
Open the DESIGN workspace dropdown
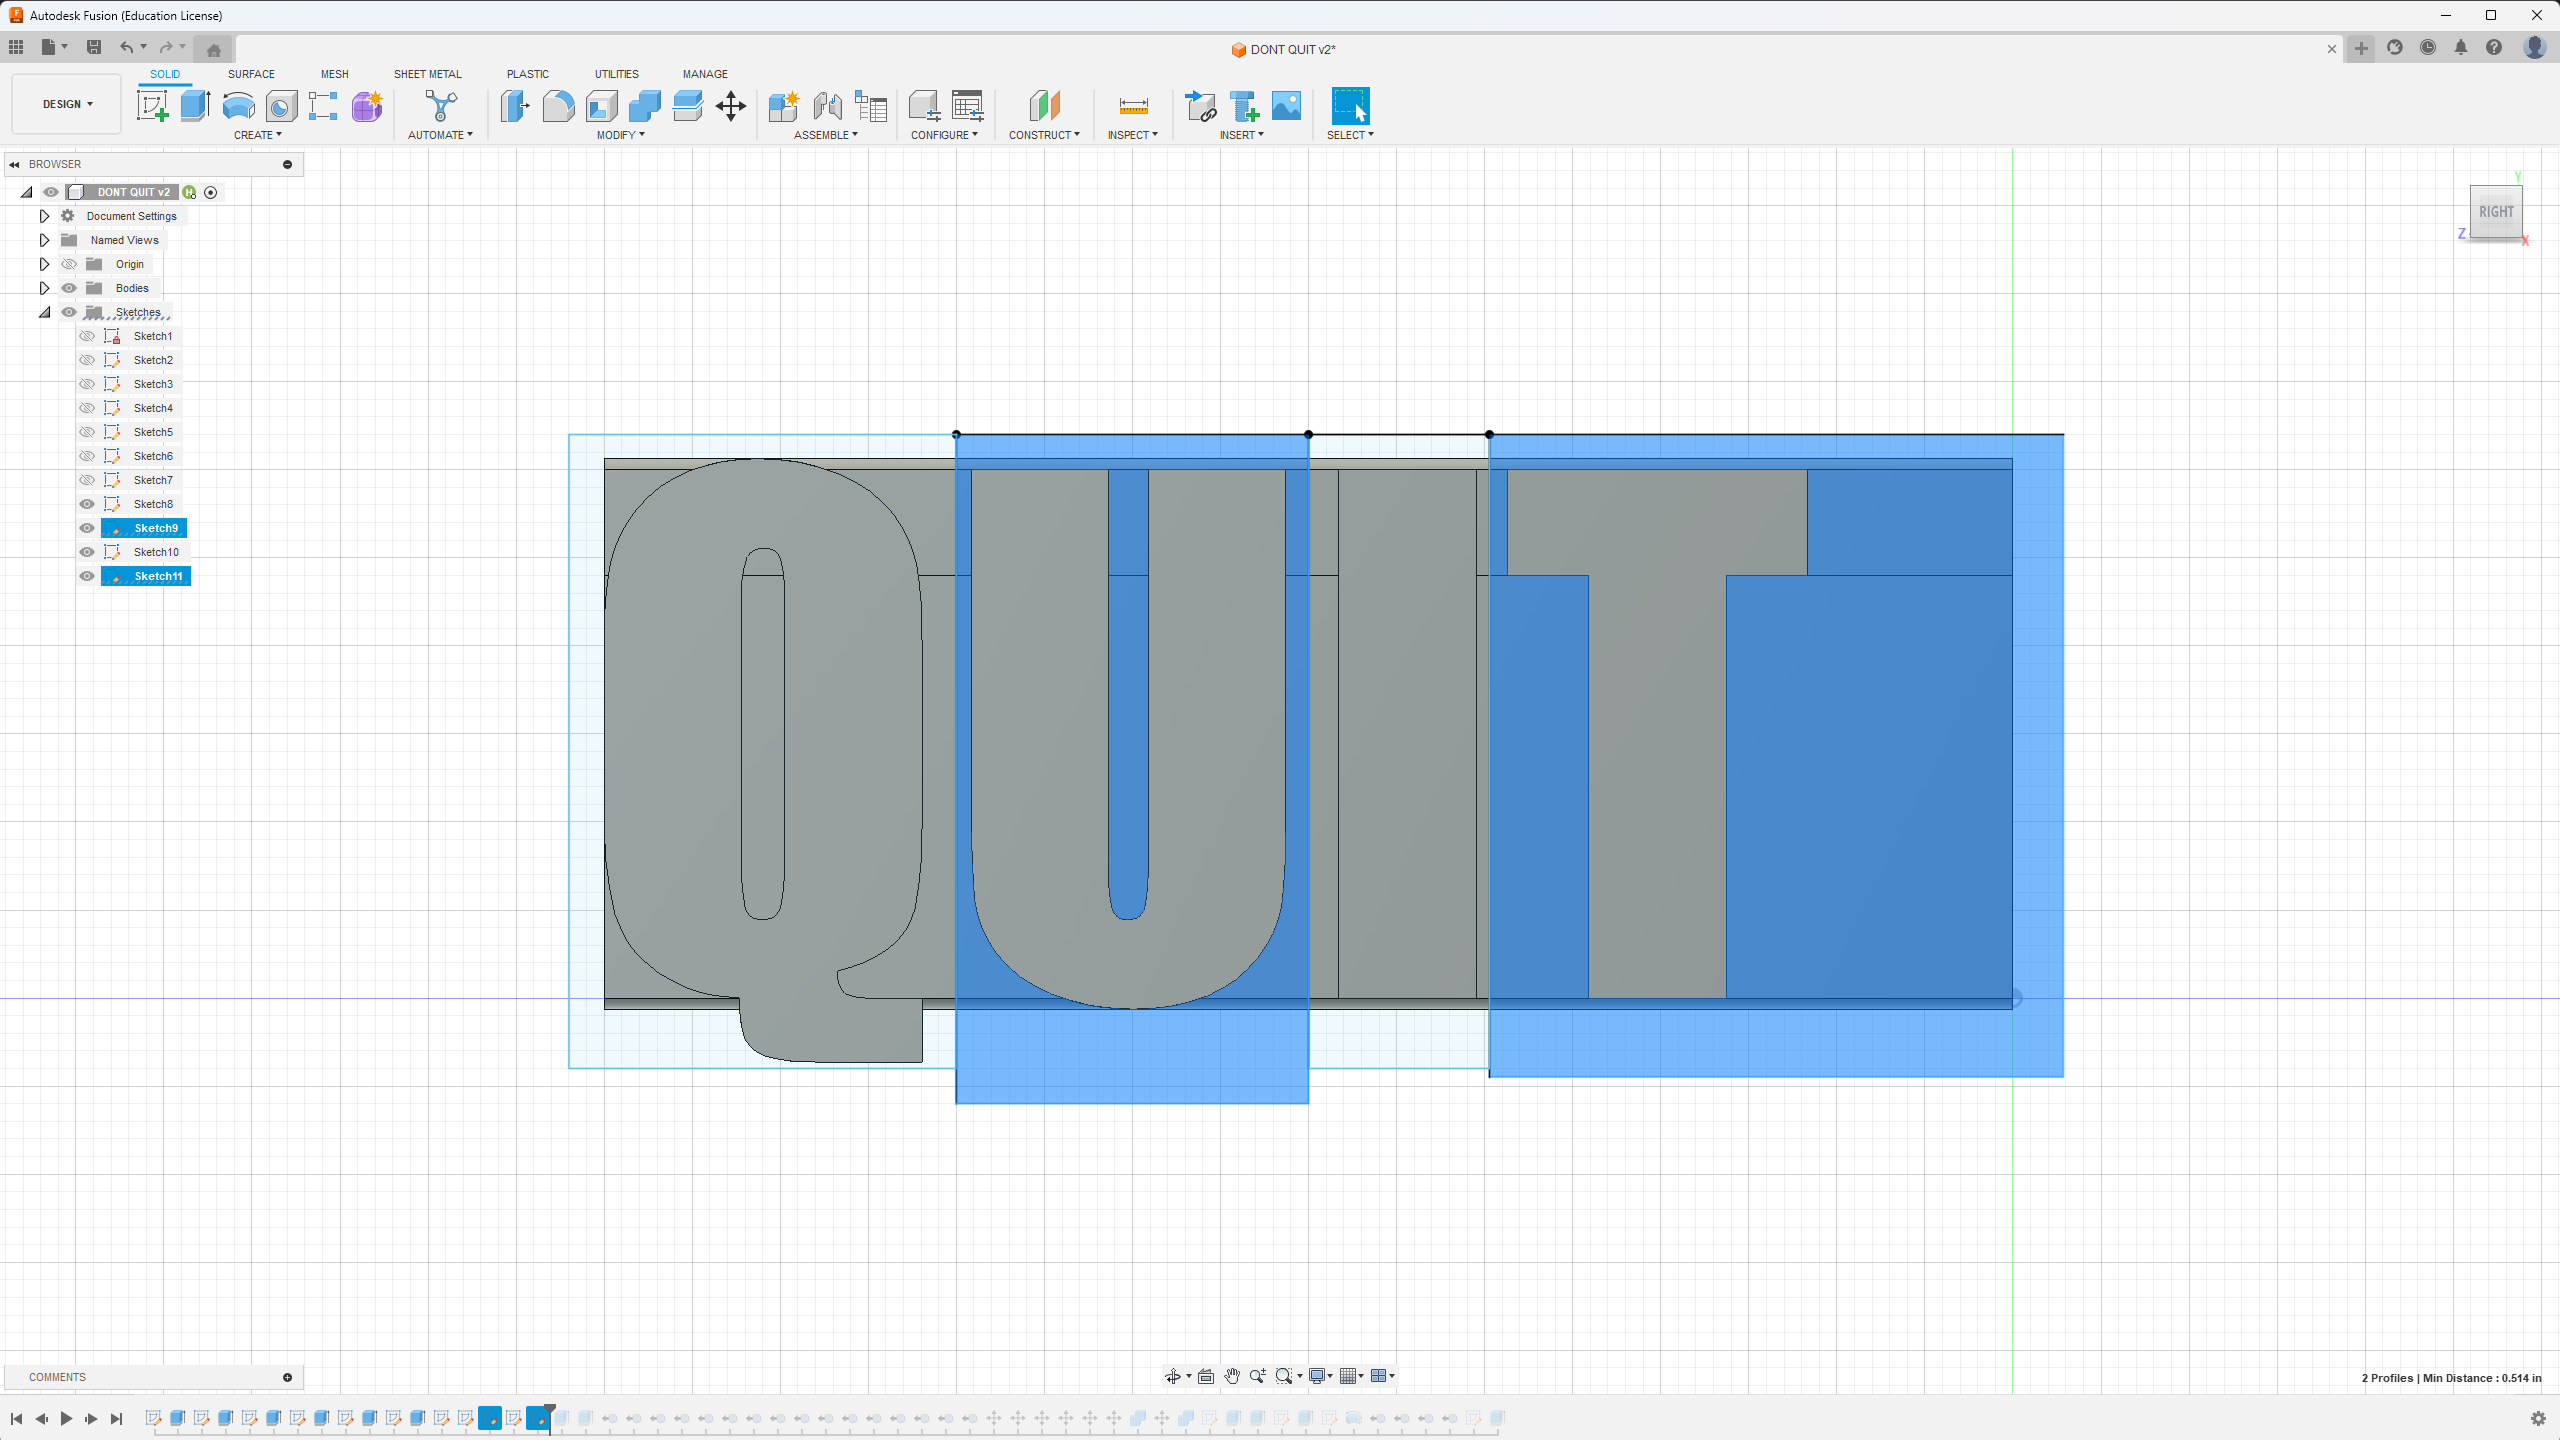[67, 104]
